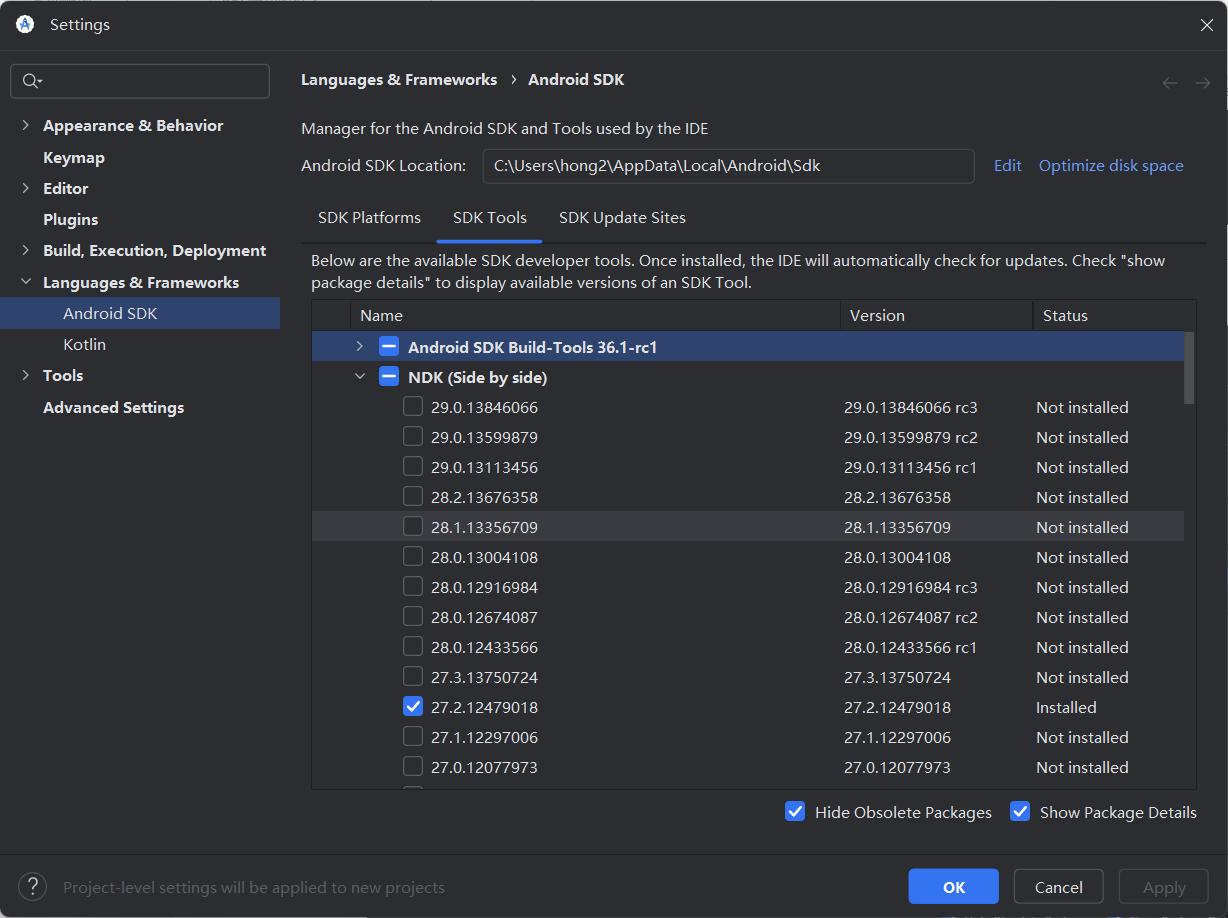The image size is (1228, 918).
Task: Click version cell 28.0.12674087 rc2
Action: [911, 617]
